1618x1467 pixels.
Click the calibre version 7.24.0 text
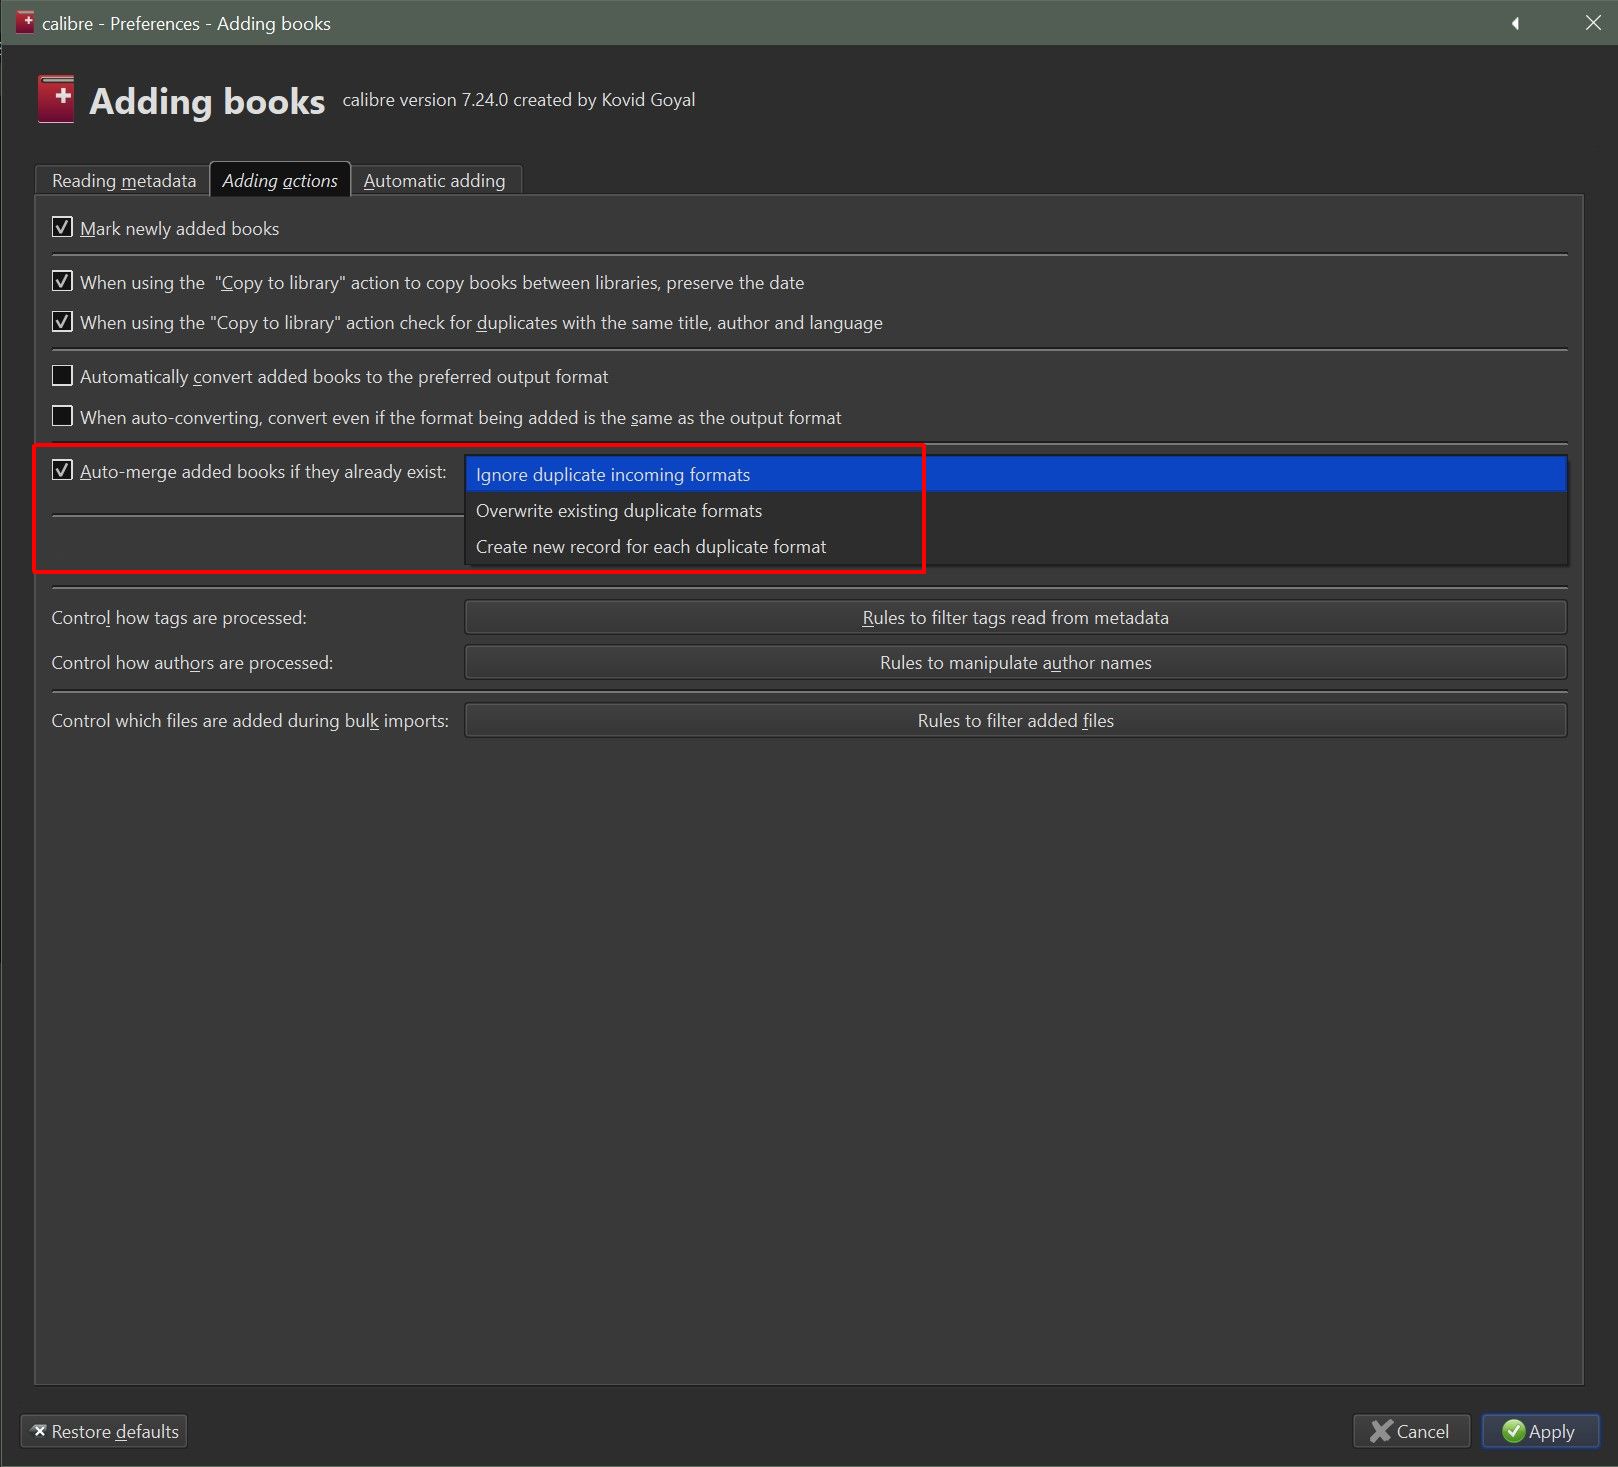519,100
